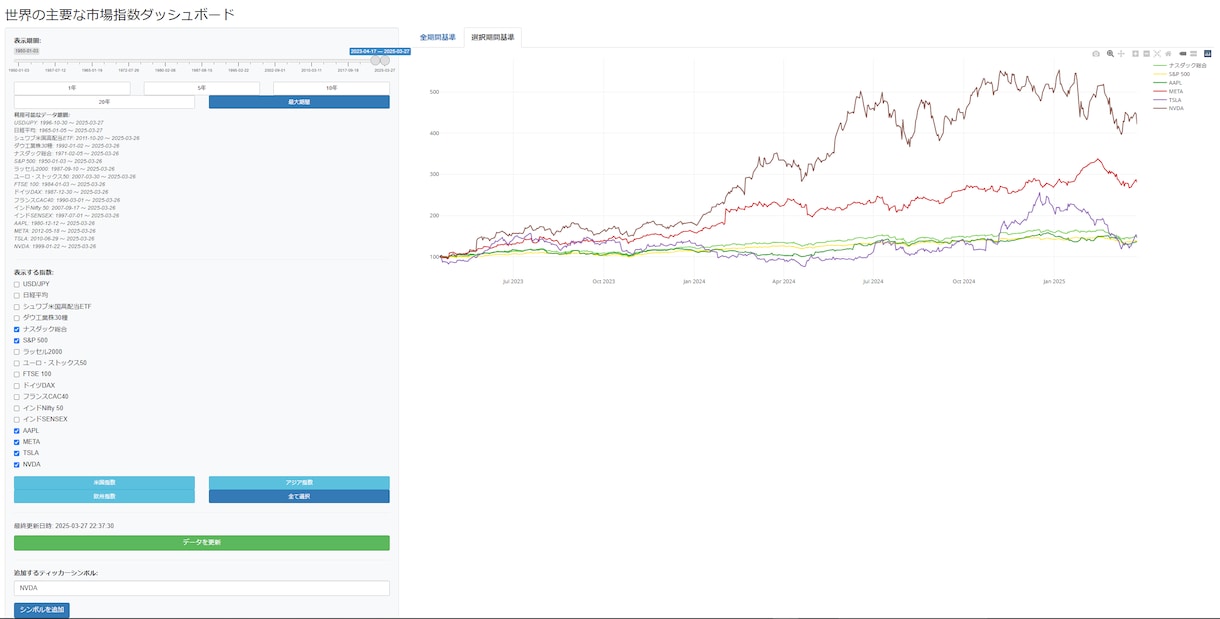Click the camera icon to download the plot
Viewport: 1220px width, 619px height.
(x=1096, y=53)
